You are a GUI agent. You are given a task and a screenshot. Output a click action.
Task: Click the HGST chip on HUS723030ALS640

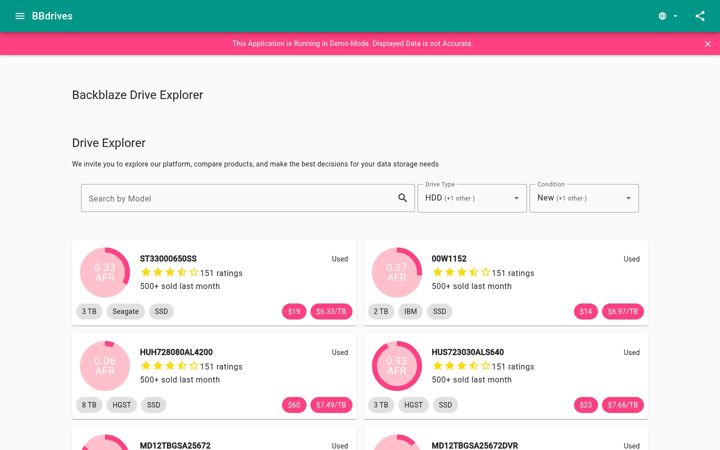click(x=413, y=405)
